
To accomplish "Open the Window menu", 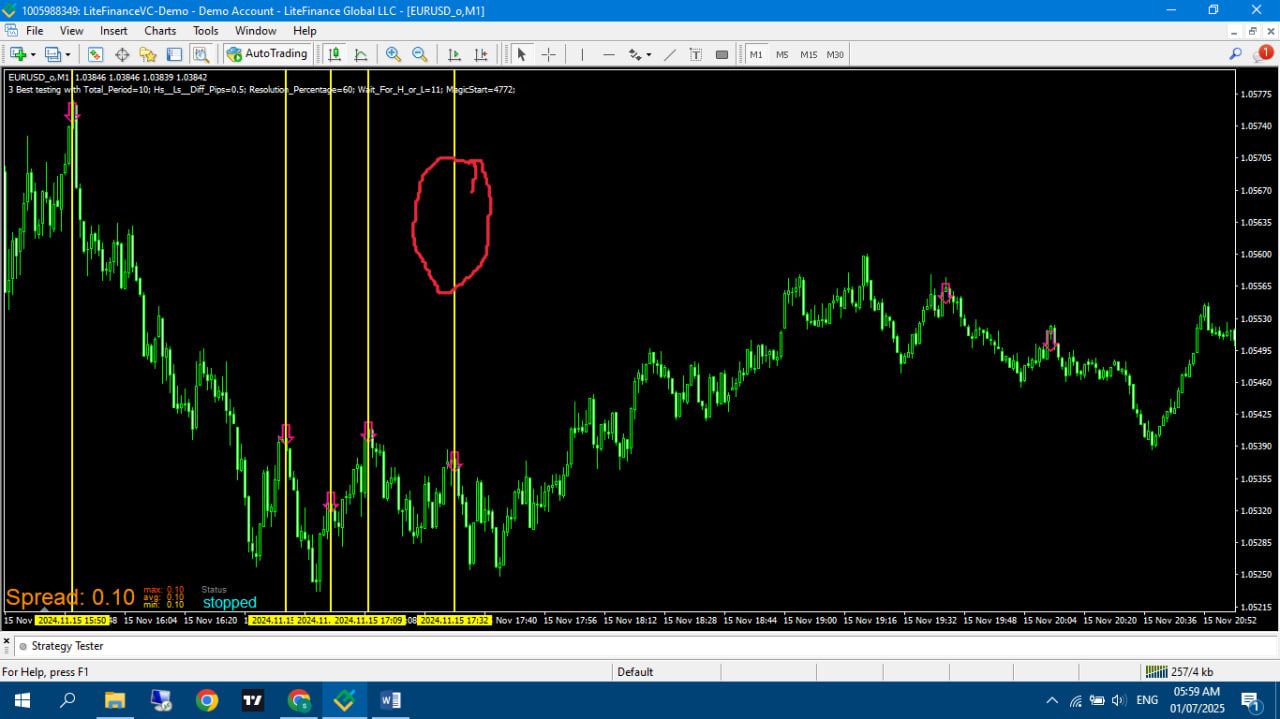I will (256, 31).
